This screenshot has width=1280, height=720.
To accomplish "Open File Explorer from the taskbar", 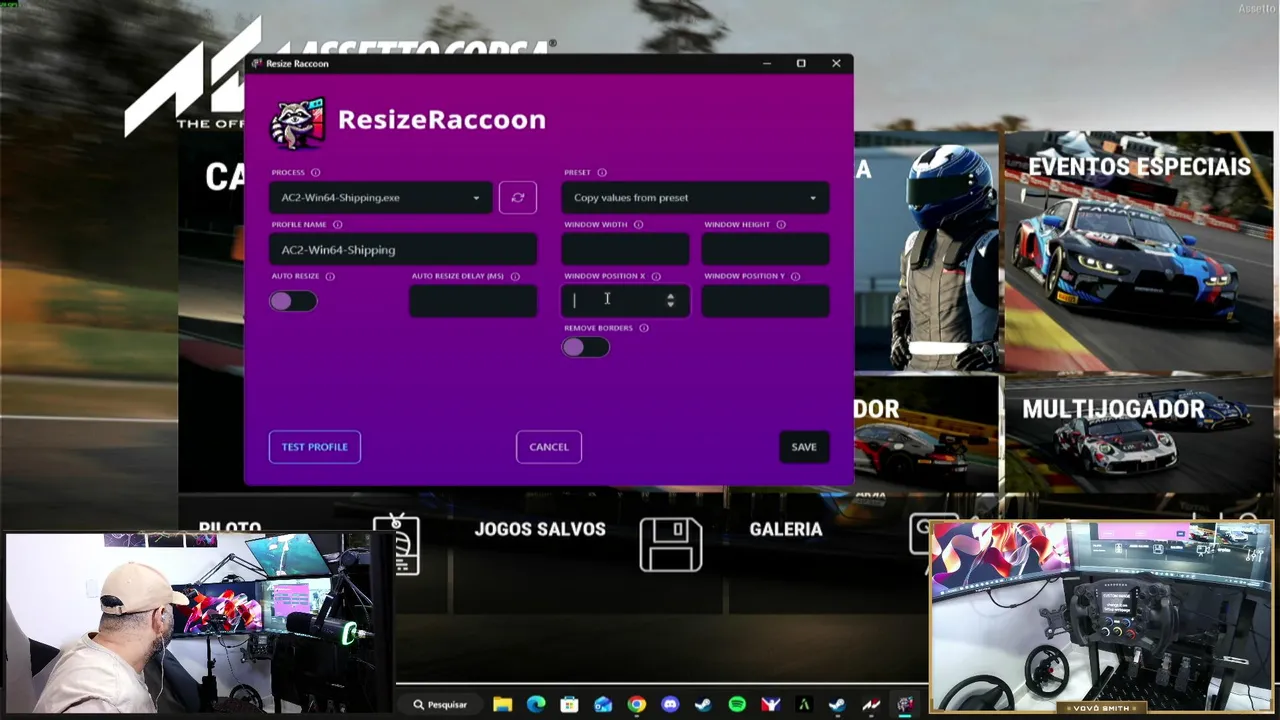I will pyautogui.click(x=502, y=705).
